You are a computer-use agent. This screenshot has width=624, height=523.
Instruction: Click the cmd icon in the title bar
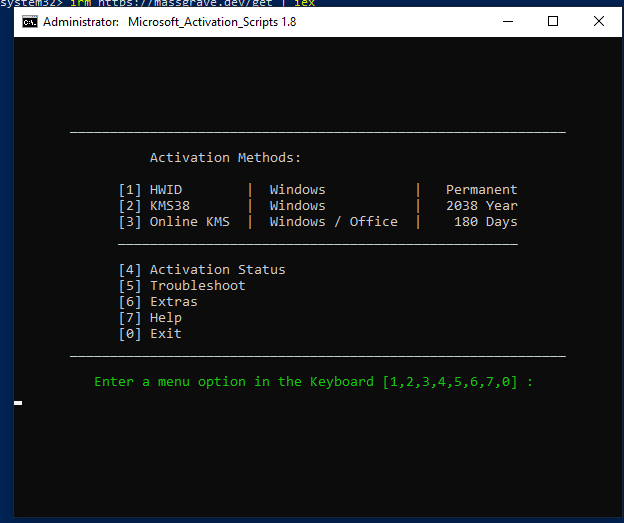click(30, 22)
